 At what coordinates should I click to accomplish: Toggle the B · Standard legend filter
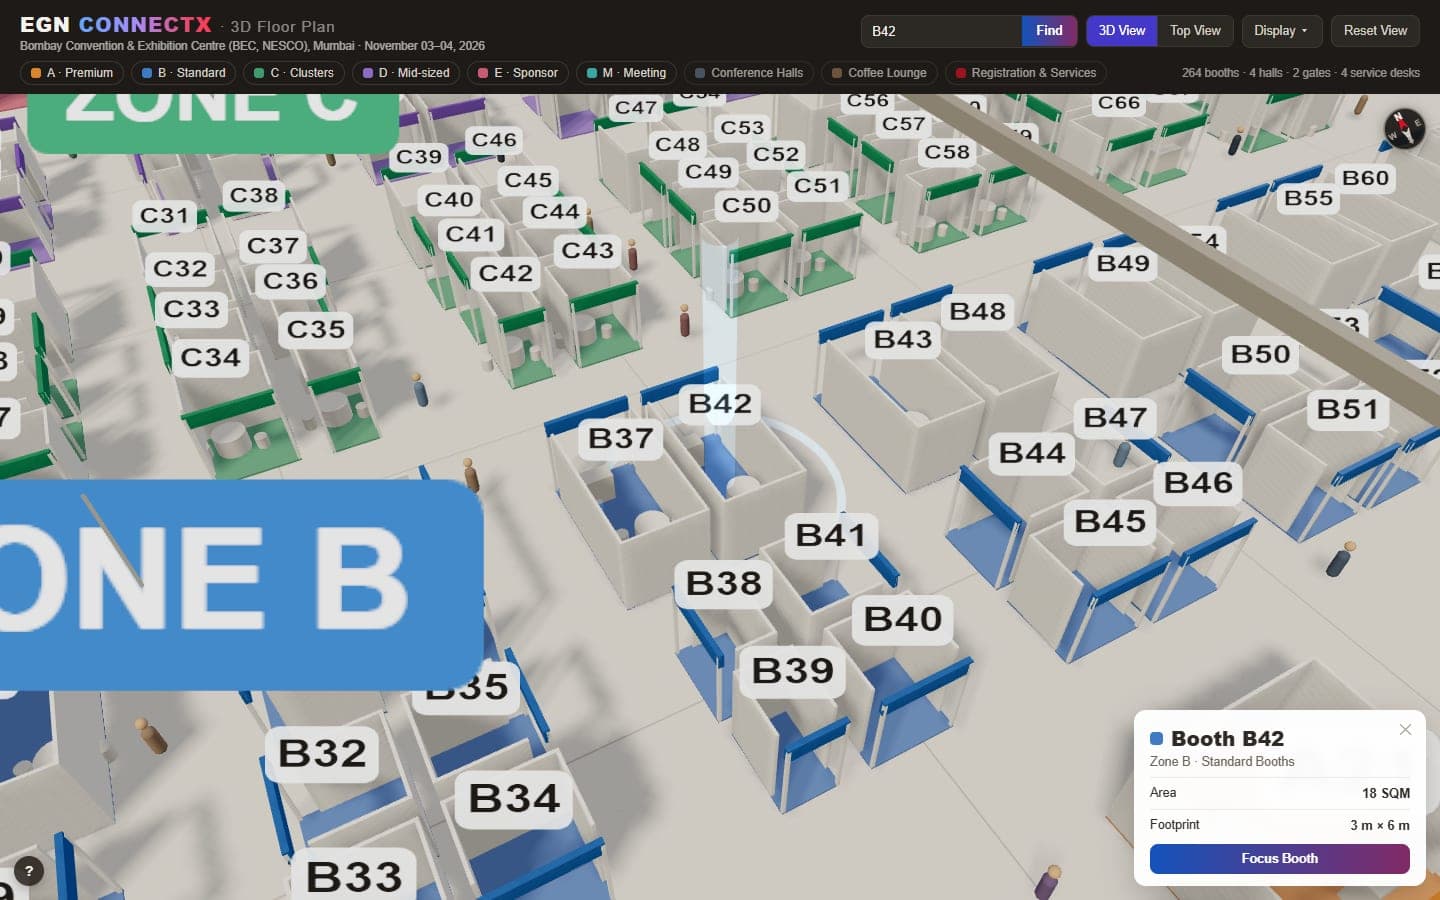click(184, 73)
